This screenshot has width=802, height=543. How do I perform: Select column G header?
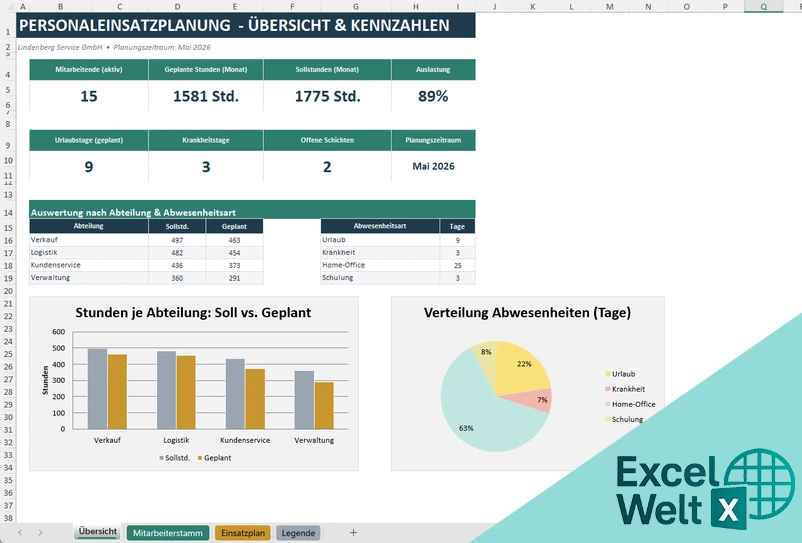pos(355,7)
